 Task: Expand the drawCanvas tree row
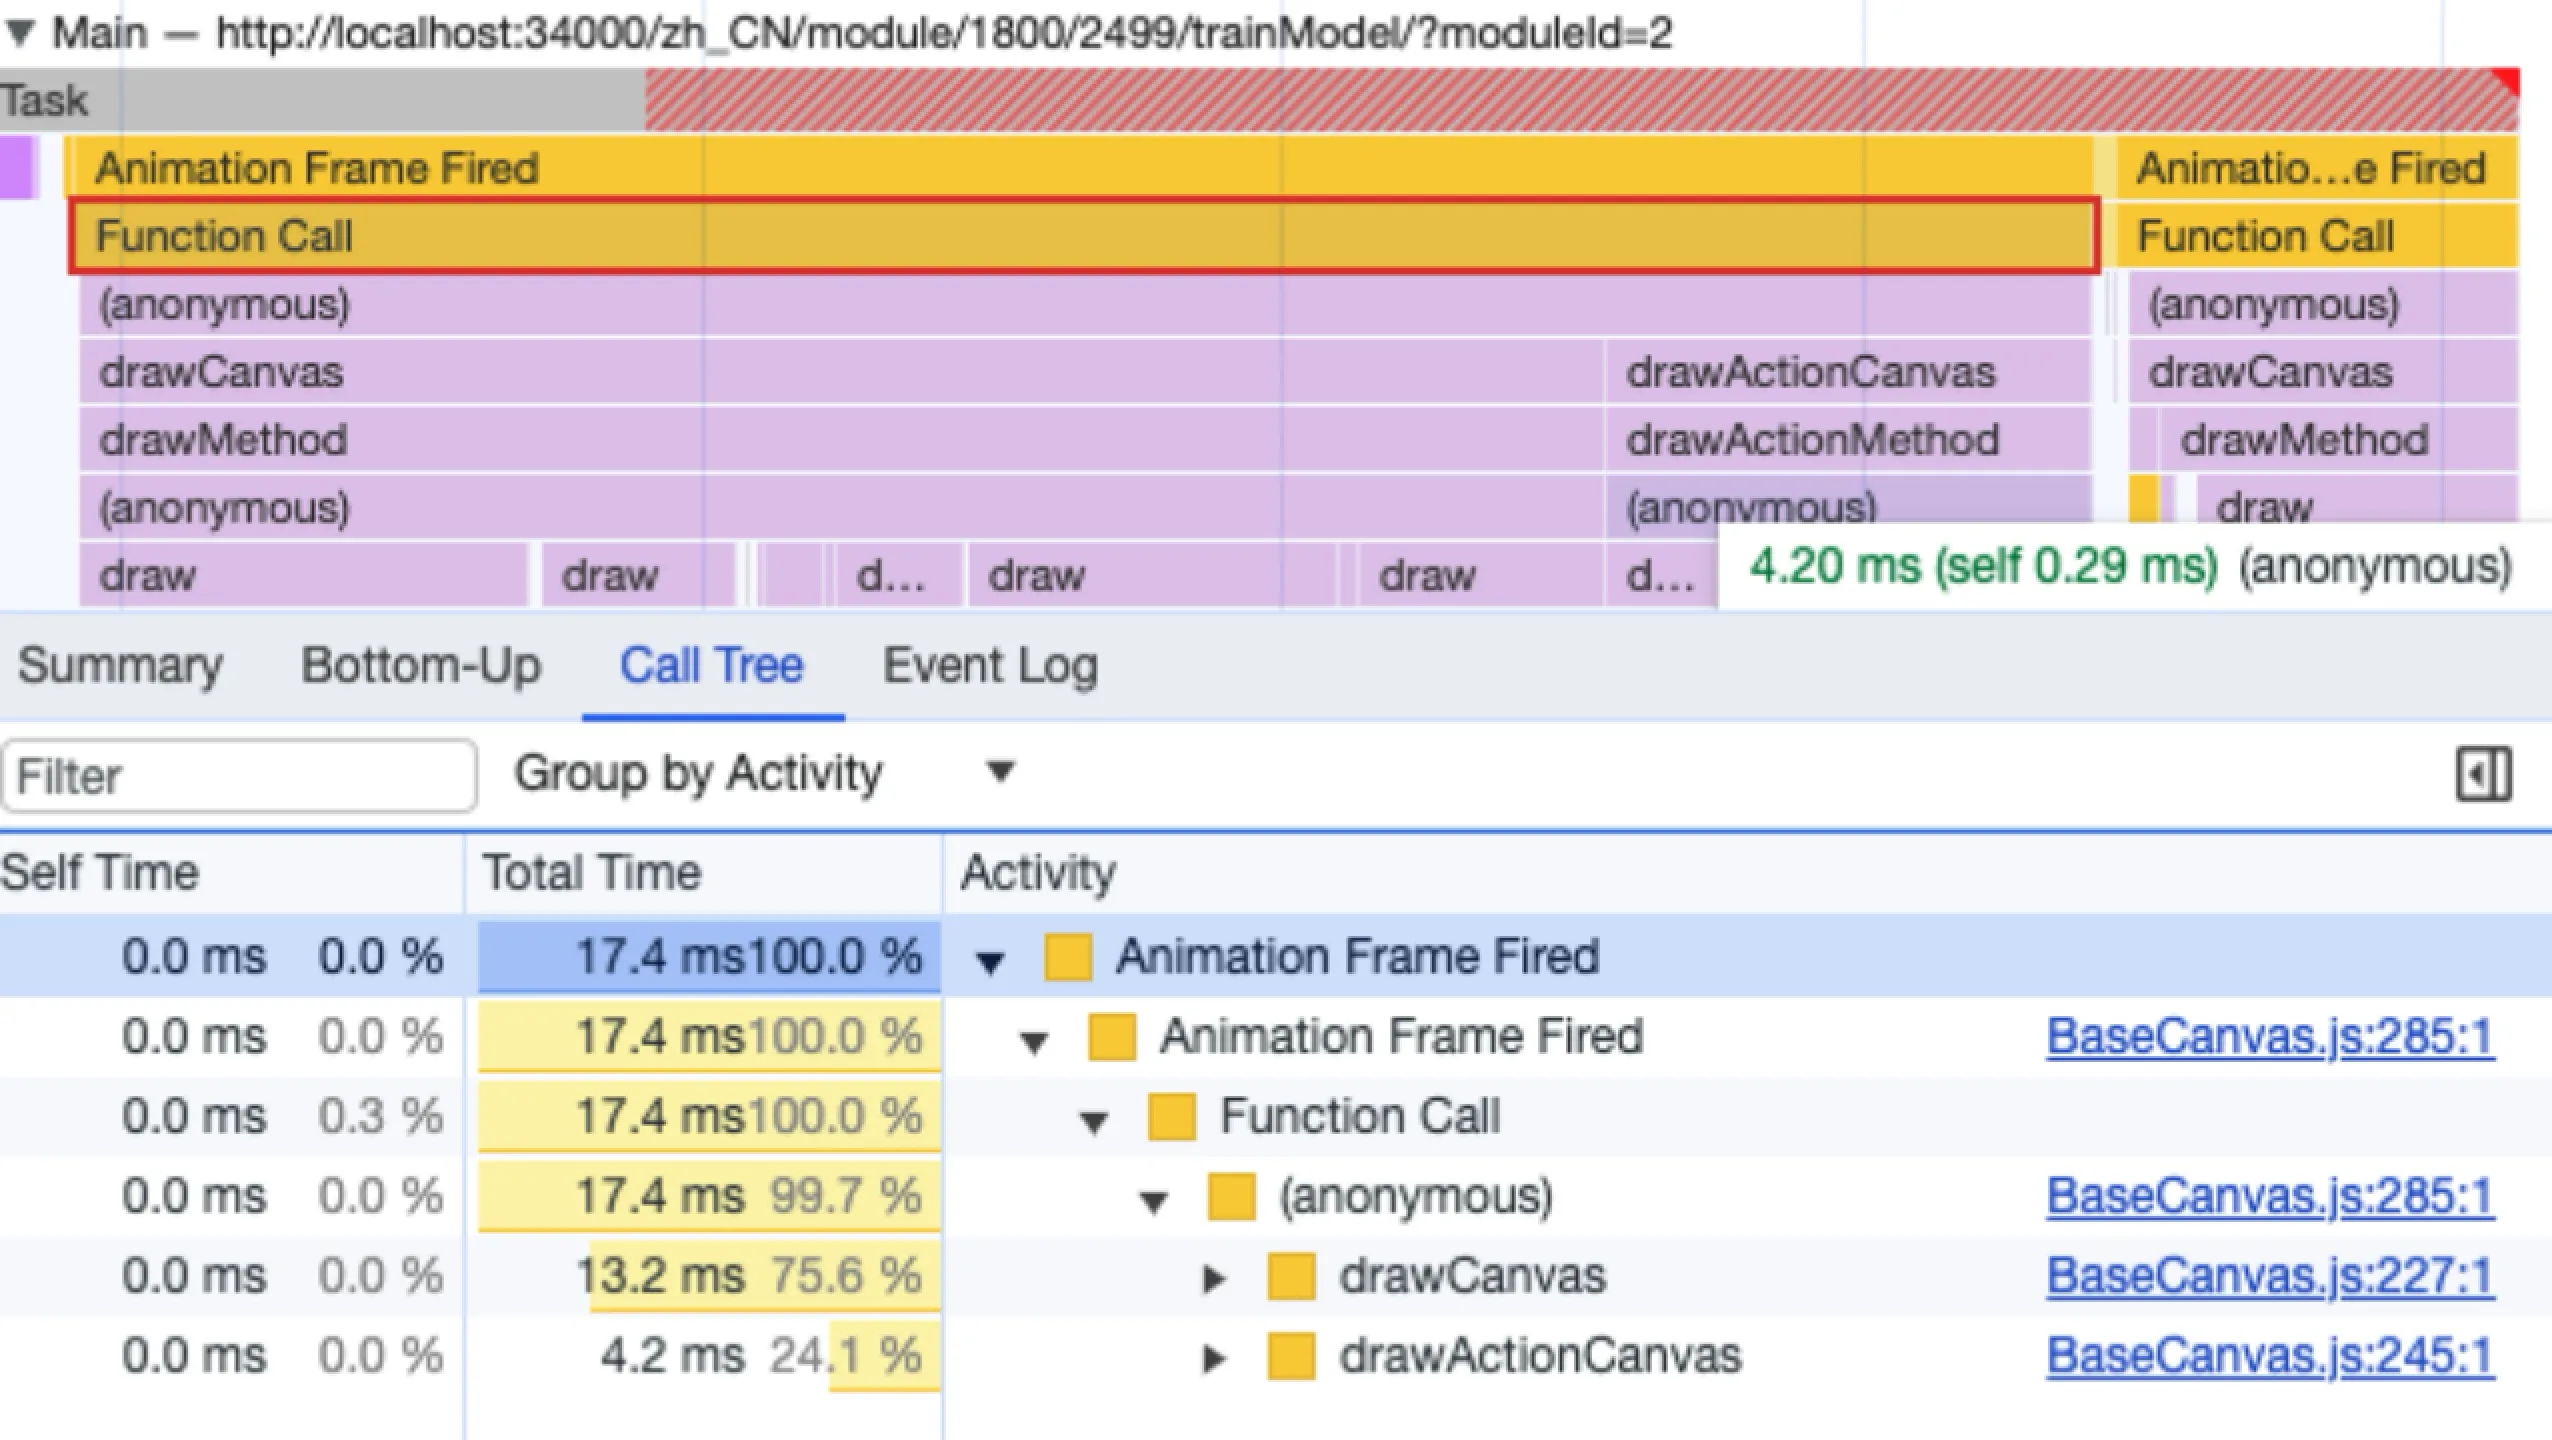[1213, 1278]
